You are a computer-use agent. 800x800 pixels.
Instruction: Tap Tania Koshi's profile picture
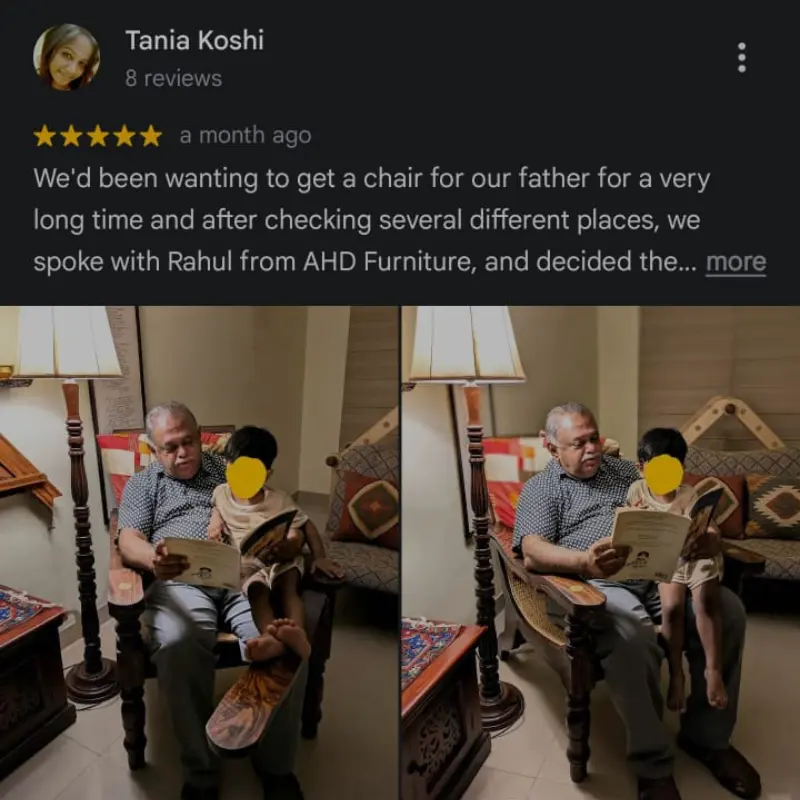coord(66,57)
